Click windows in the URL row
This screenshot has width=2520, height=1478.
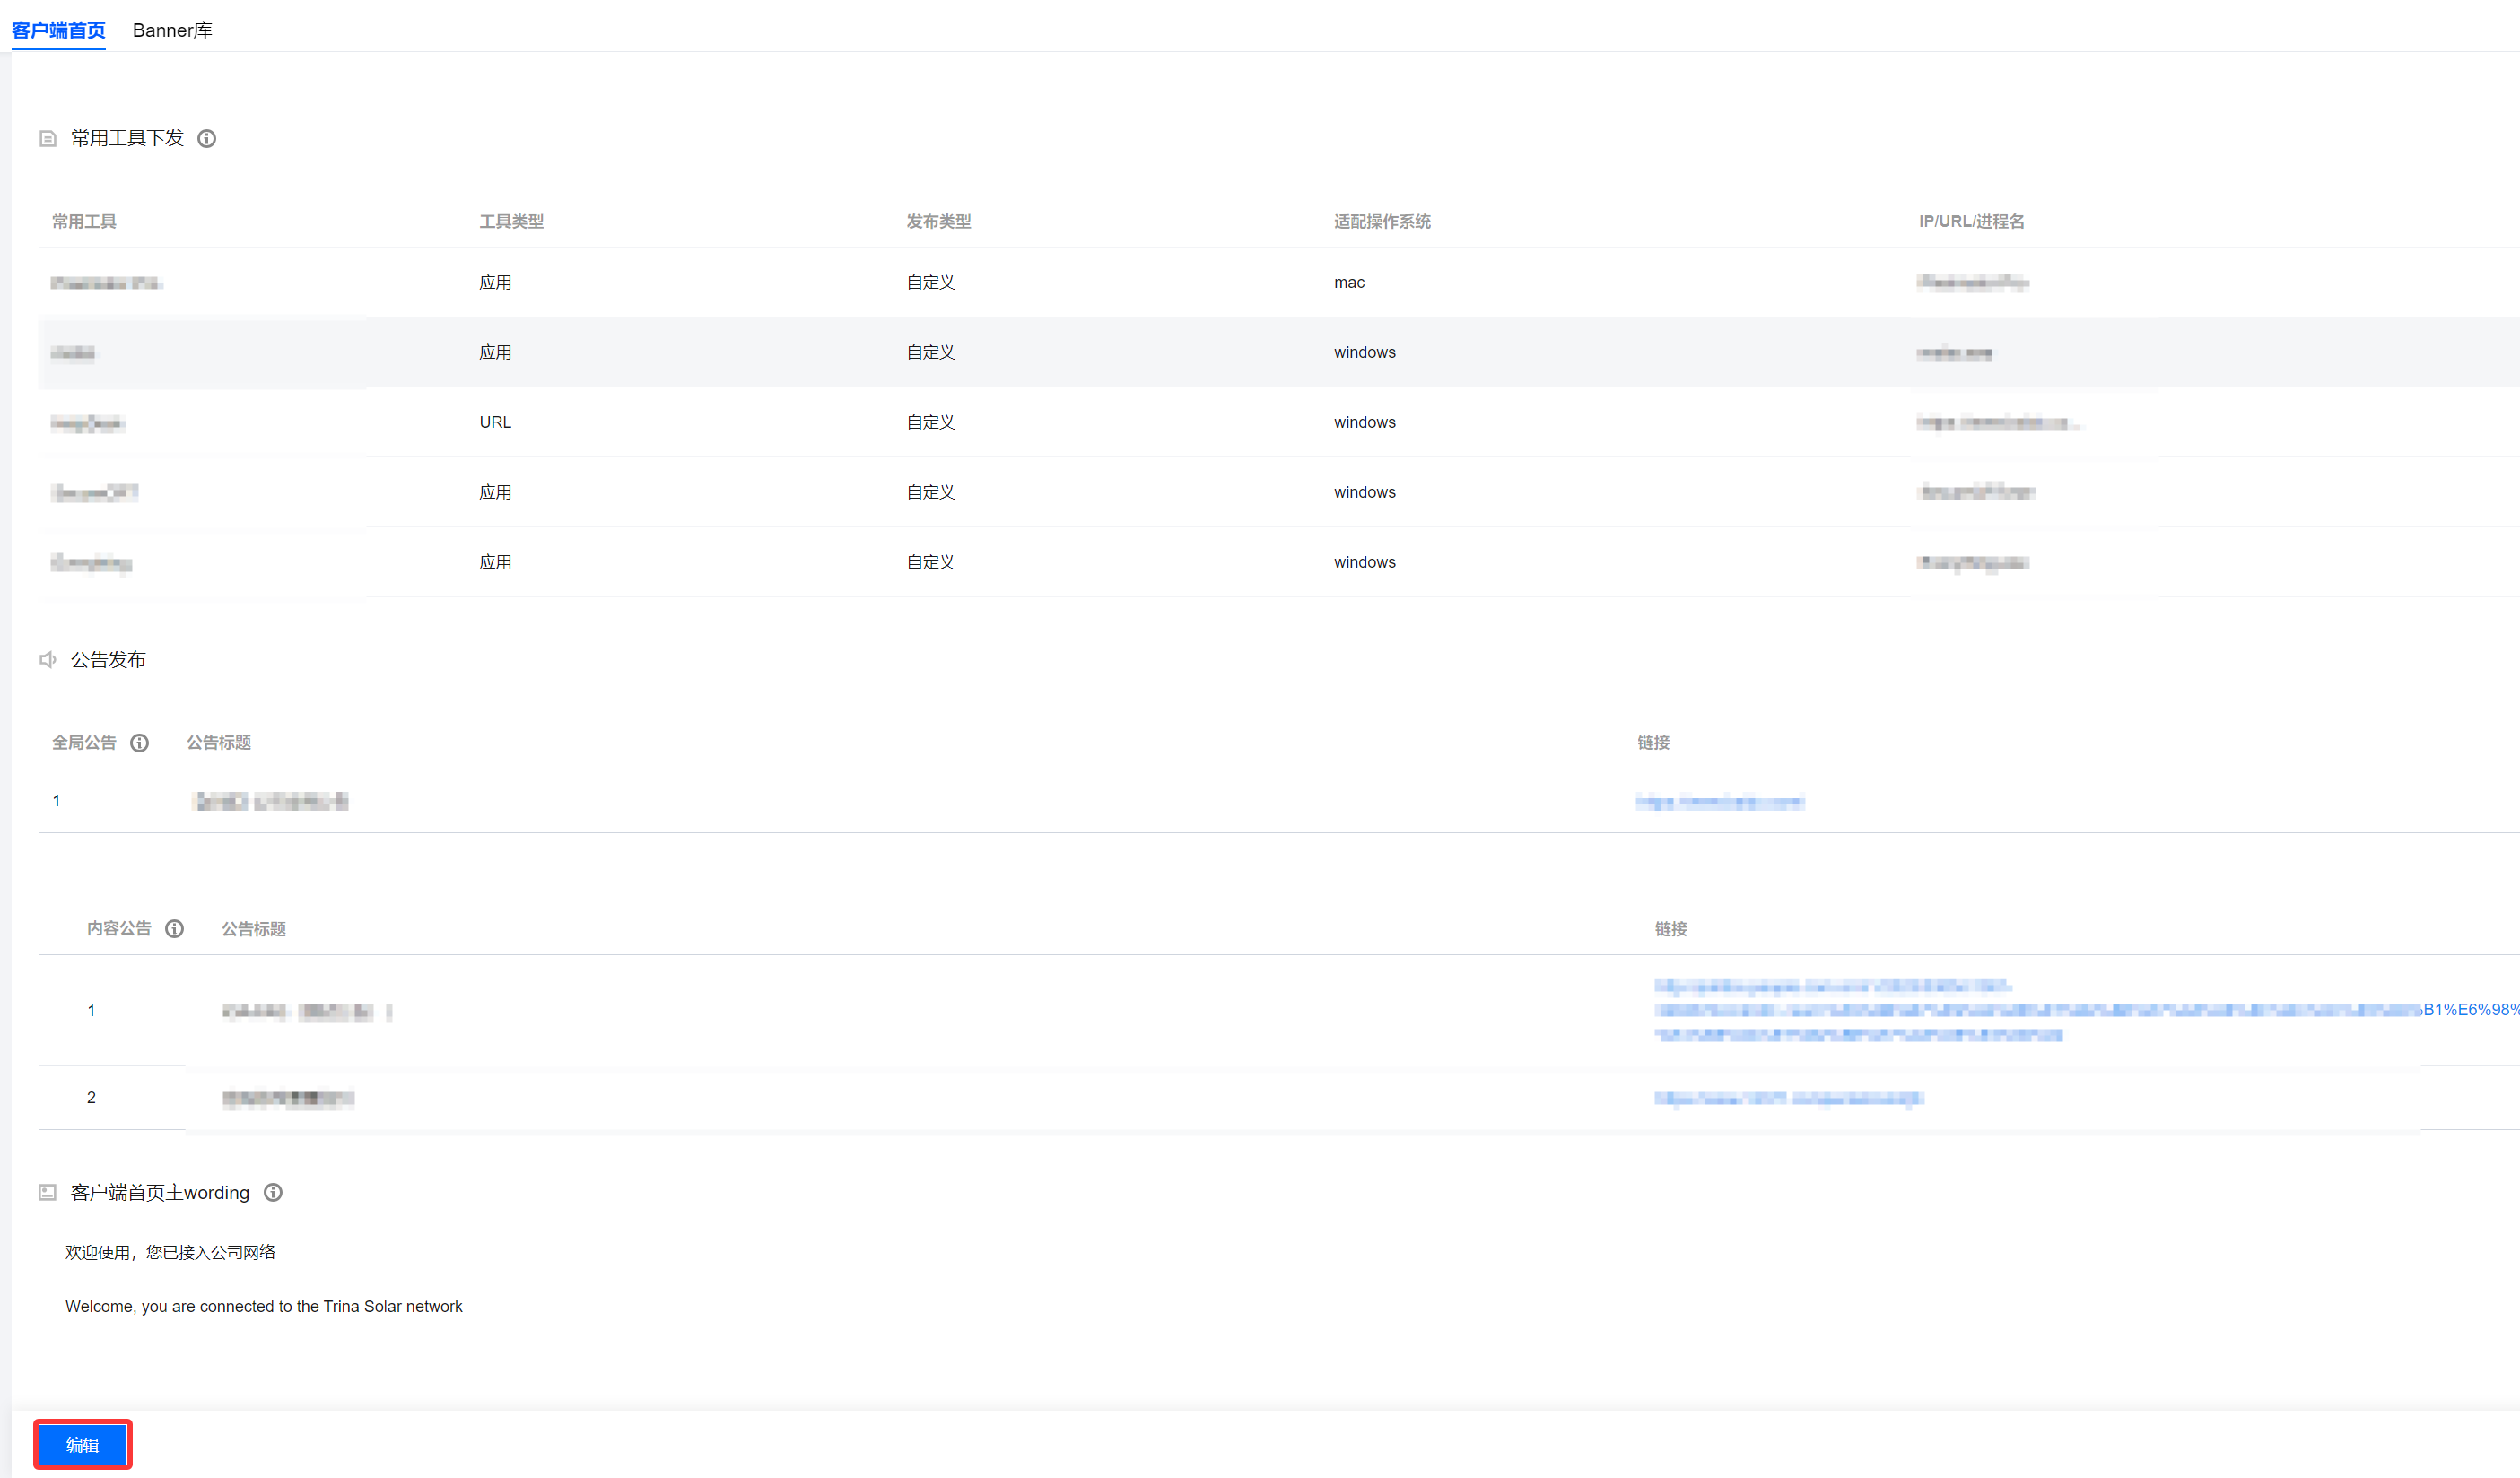pyautogui.click(x=1364, y=422)
